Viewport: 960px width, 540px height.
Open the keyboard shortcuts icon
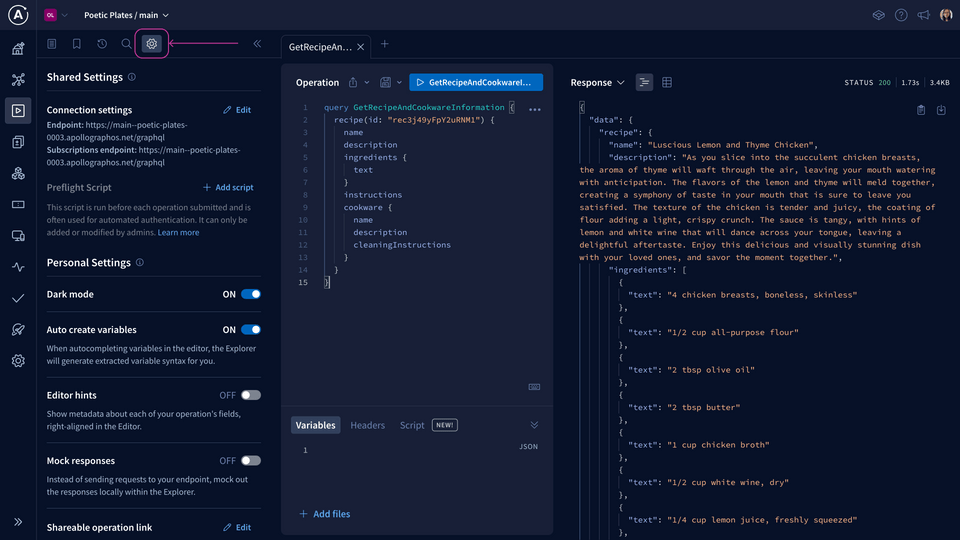pos(534,387)
